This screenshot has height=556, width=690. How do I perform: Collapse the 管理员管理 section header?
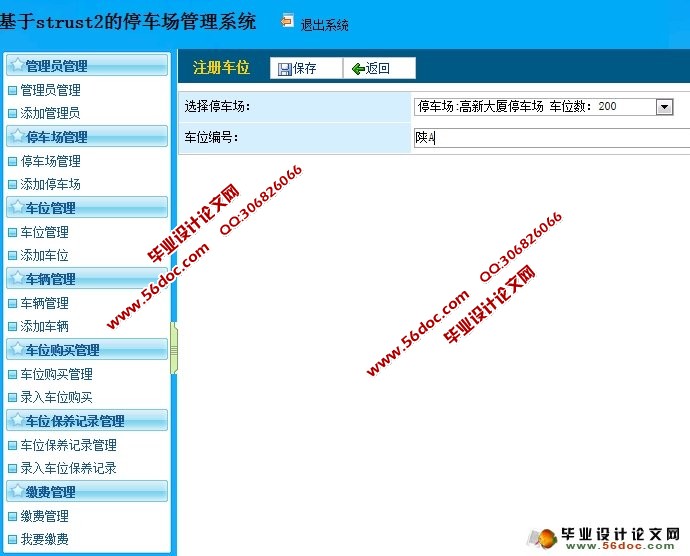pos(87,66)
